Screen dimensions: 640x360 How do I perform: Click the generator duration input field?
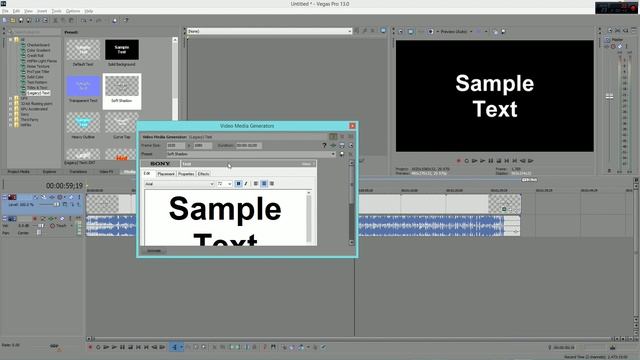click(x=249, y=145)
